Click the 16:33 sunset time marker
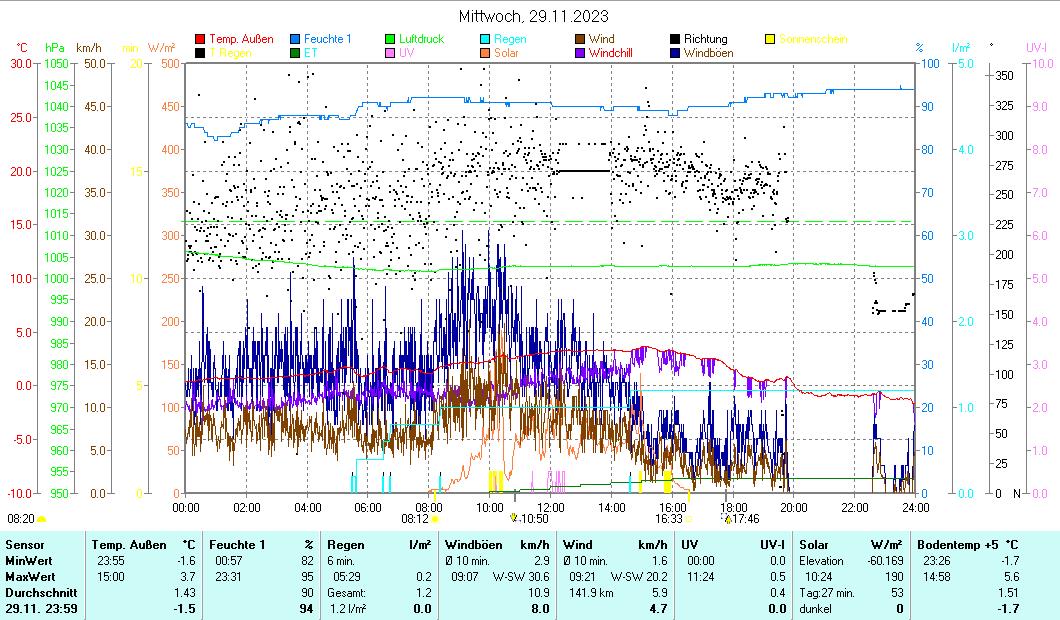1060x620 pixels. [669, 519]
